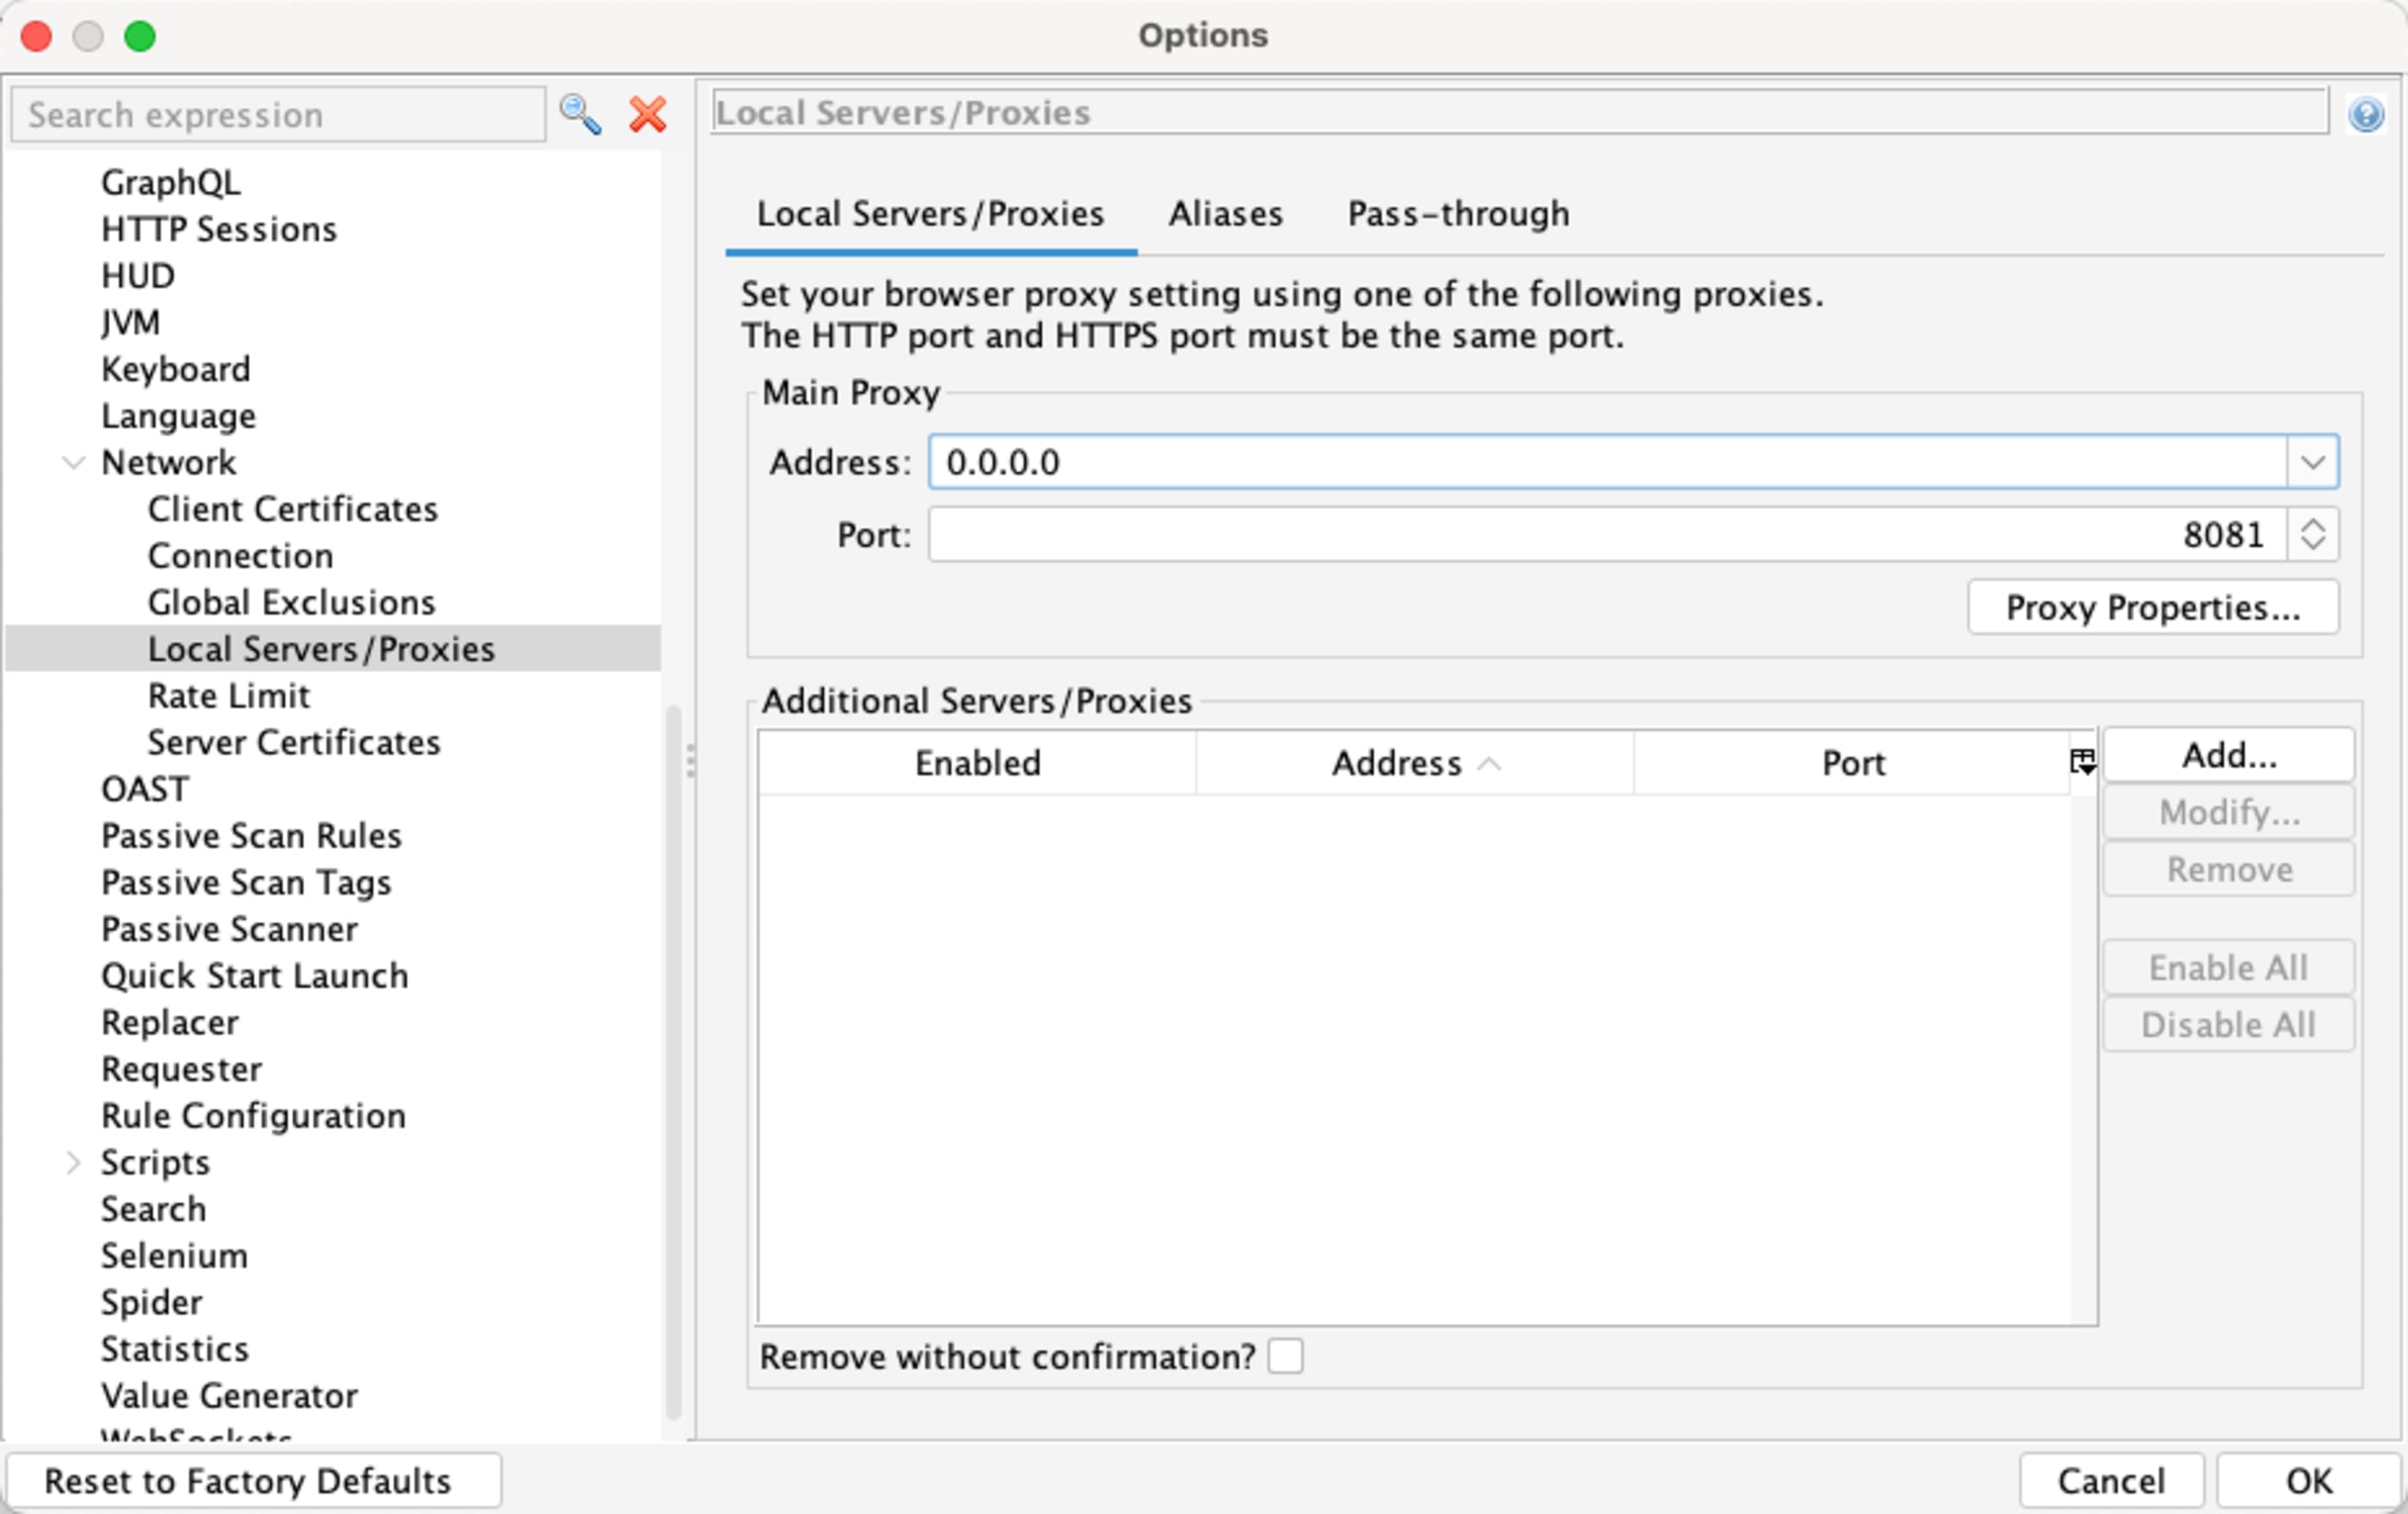
Task: Open the Address dropdown arrow
Action: (2312, 462)
